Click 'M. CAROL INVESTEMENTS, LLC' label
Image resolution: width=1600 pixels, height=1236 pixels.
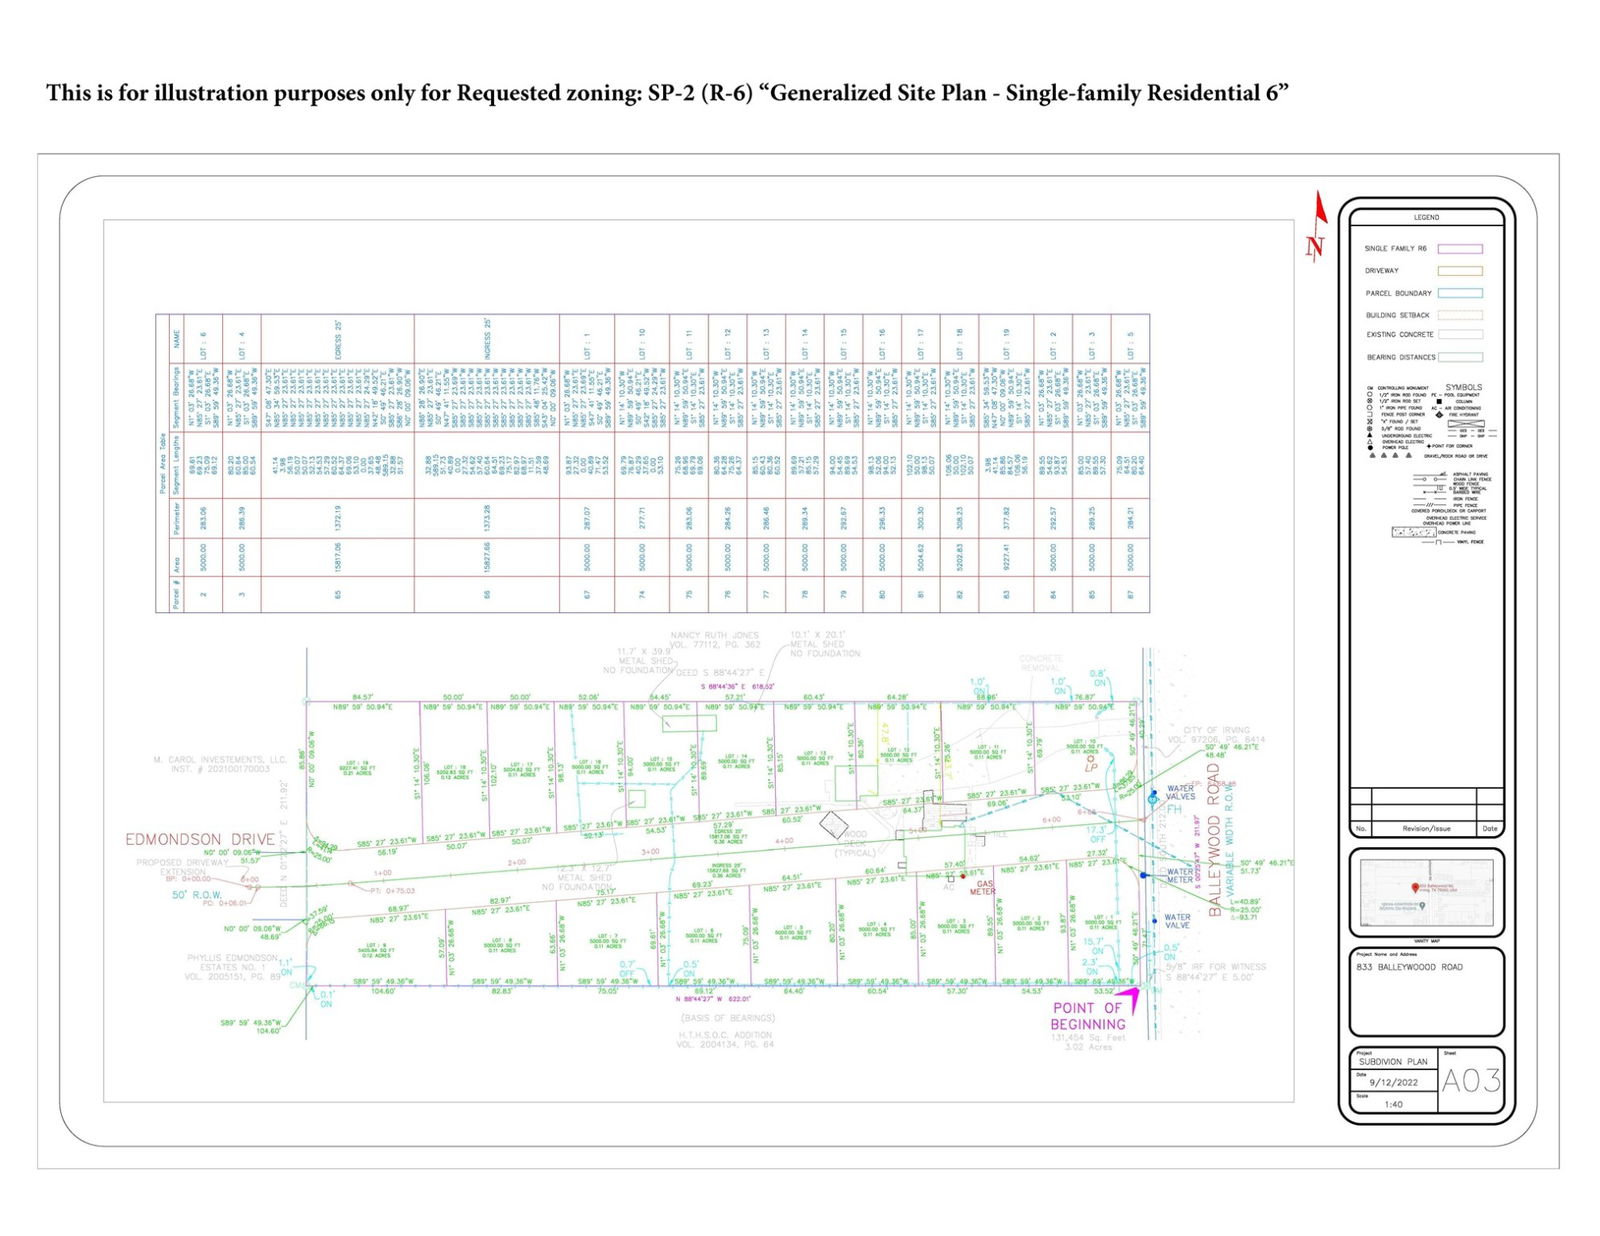pyautogui.click(x=220, y=760)
